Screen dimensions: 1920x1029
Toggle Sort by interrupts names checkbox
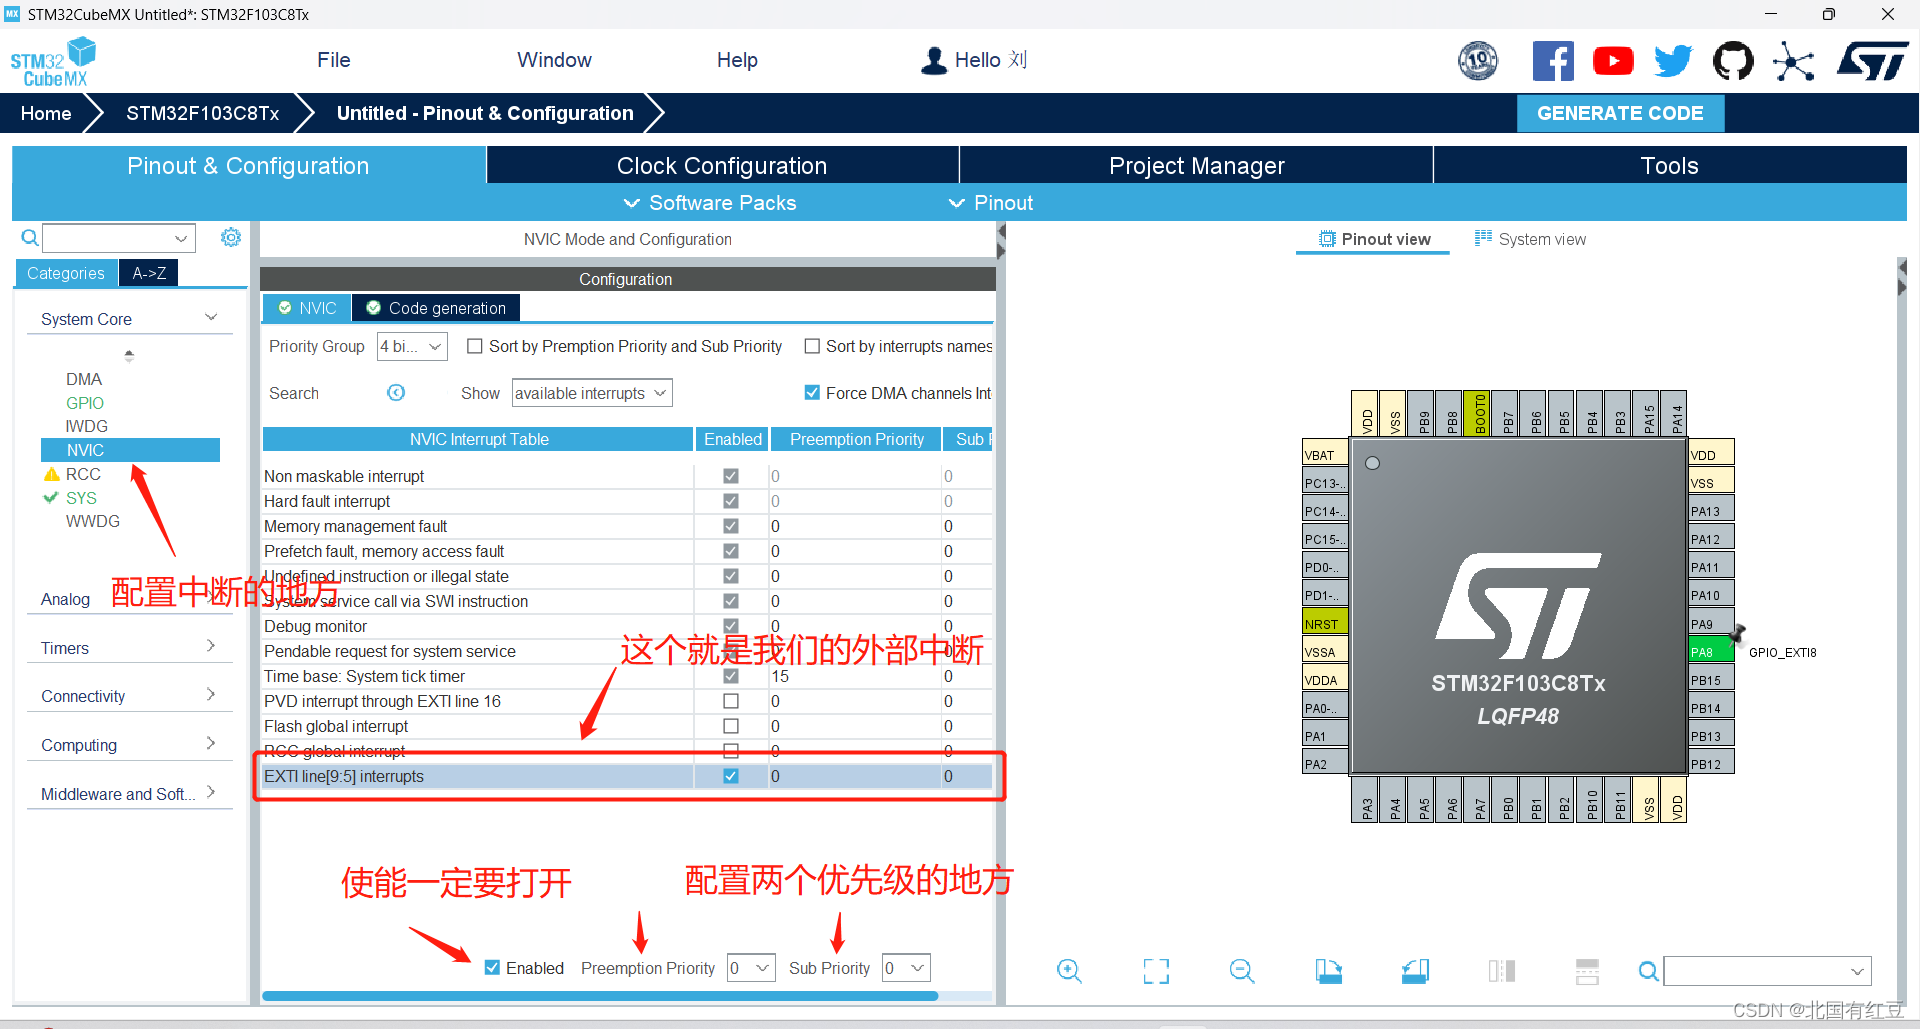coord(812,346)
